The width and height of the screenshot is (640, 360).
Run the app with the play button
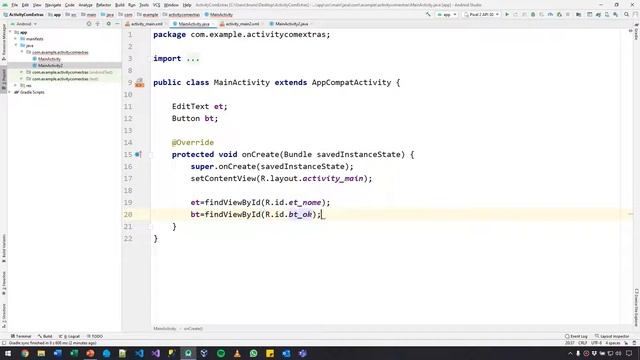point(507,14)
